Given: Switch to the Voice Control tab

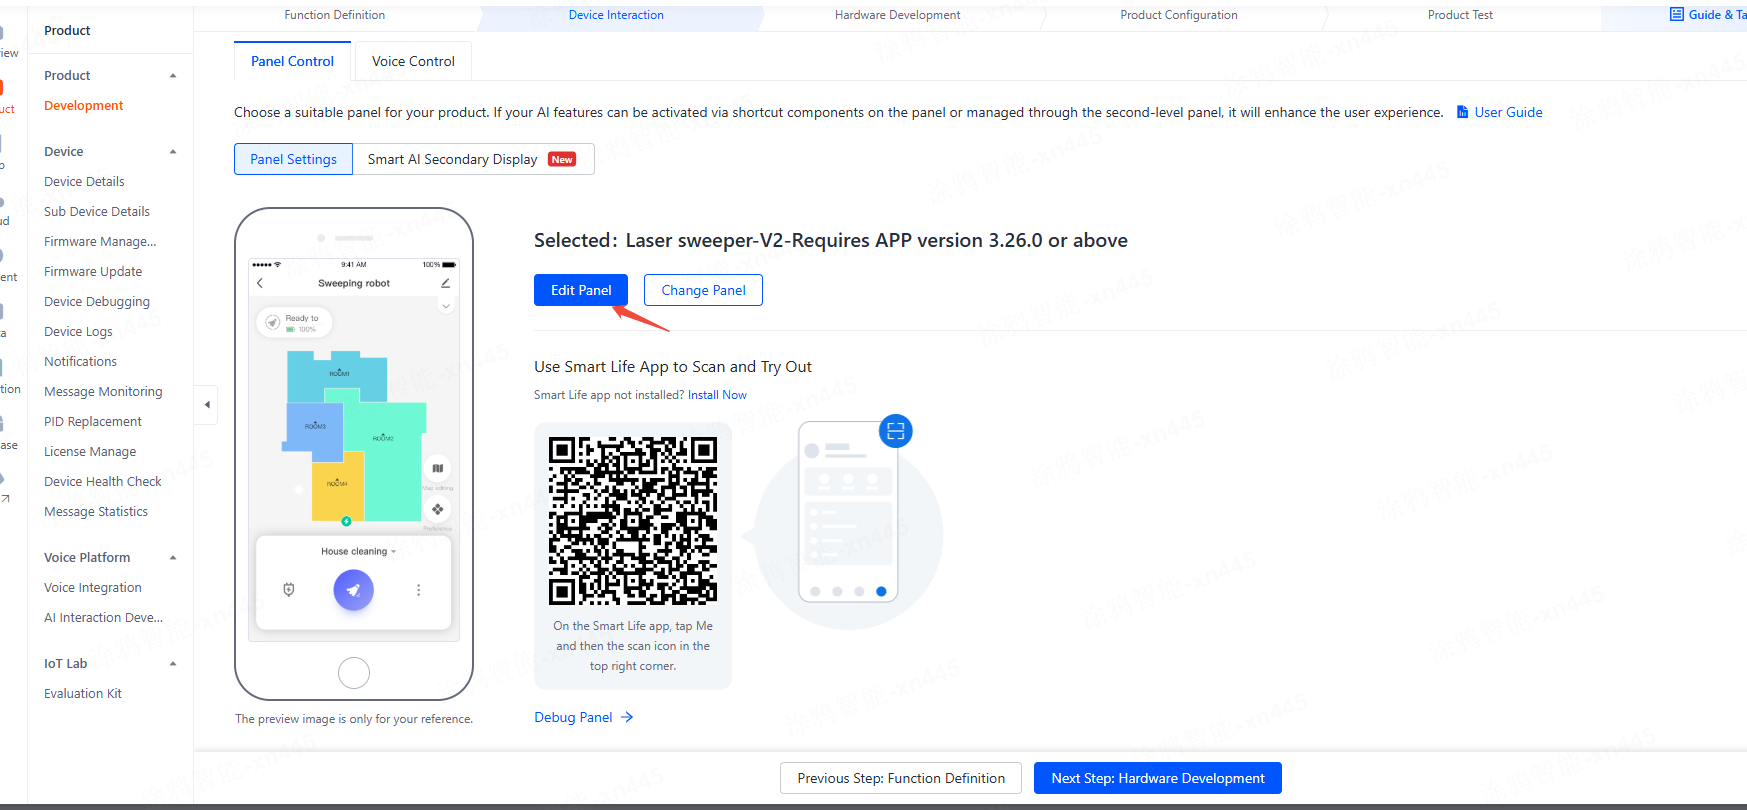Looking at the screenshot, I should point(413,61).
